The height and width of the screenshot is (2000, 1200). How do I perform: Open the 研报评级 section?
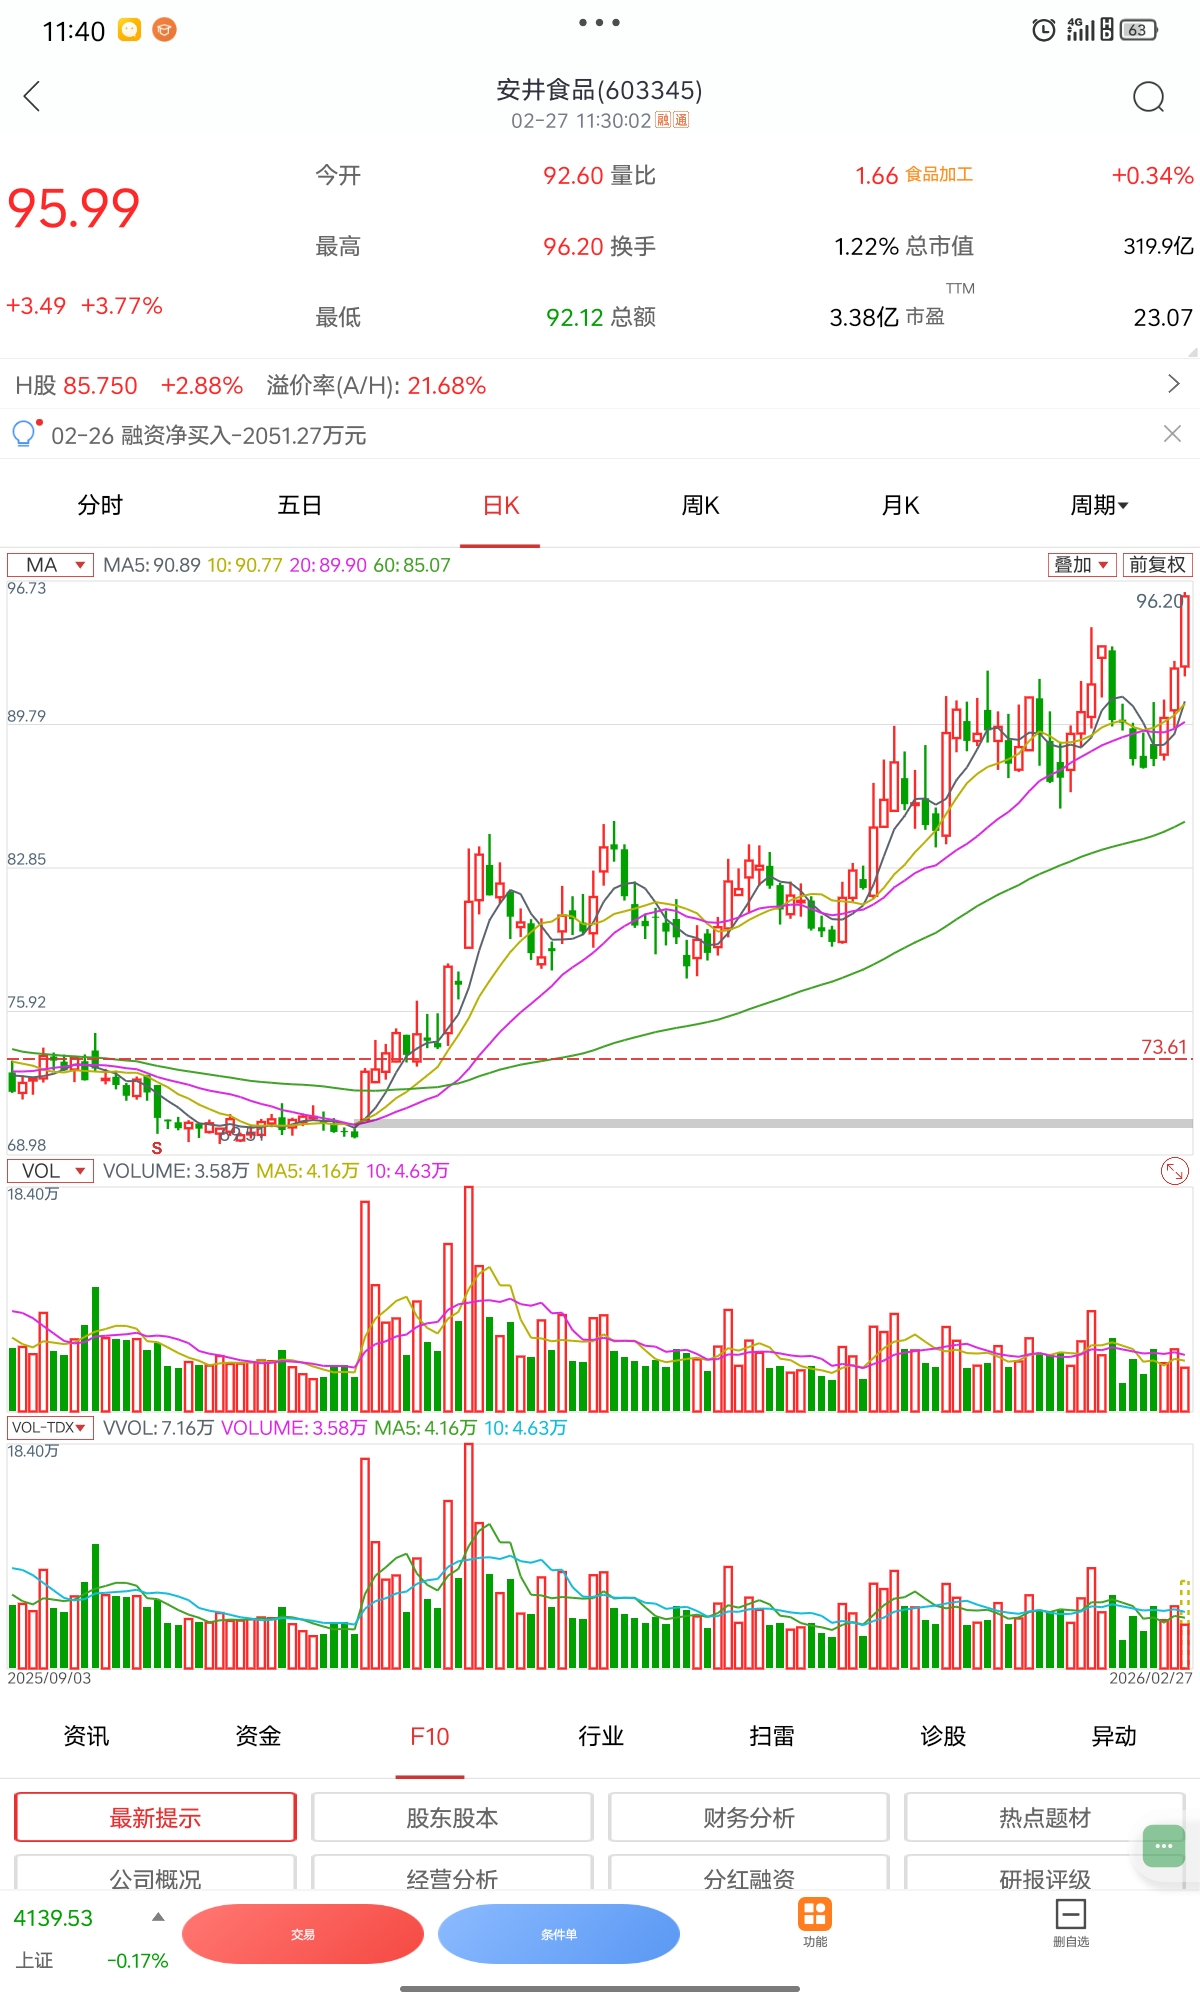1045,1874
